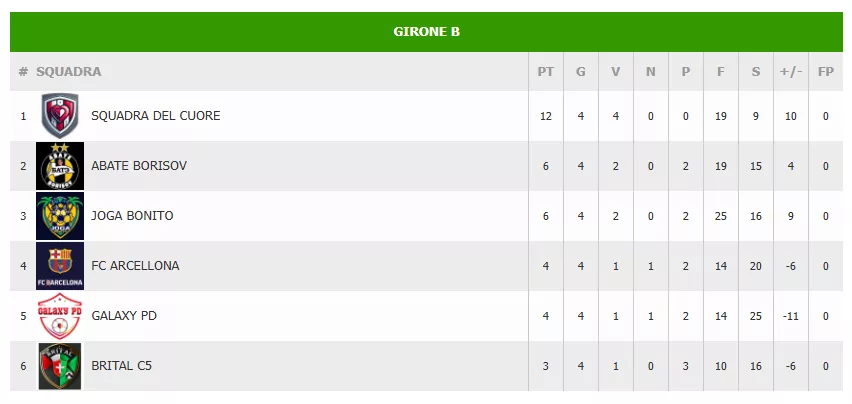Select the Galaxy PD shield logo
The height and width of the screenshot is (404, 852).
point(60,316)
